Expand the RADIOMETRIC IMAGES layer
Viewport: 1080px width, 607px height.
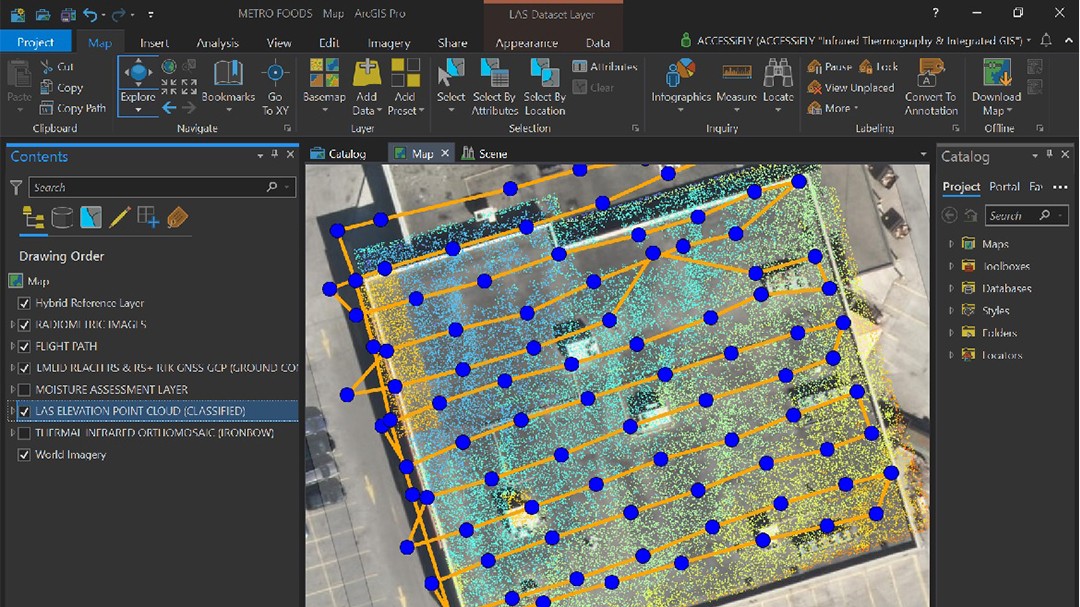tap(12, 324)
